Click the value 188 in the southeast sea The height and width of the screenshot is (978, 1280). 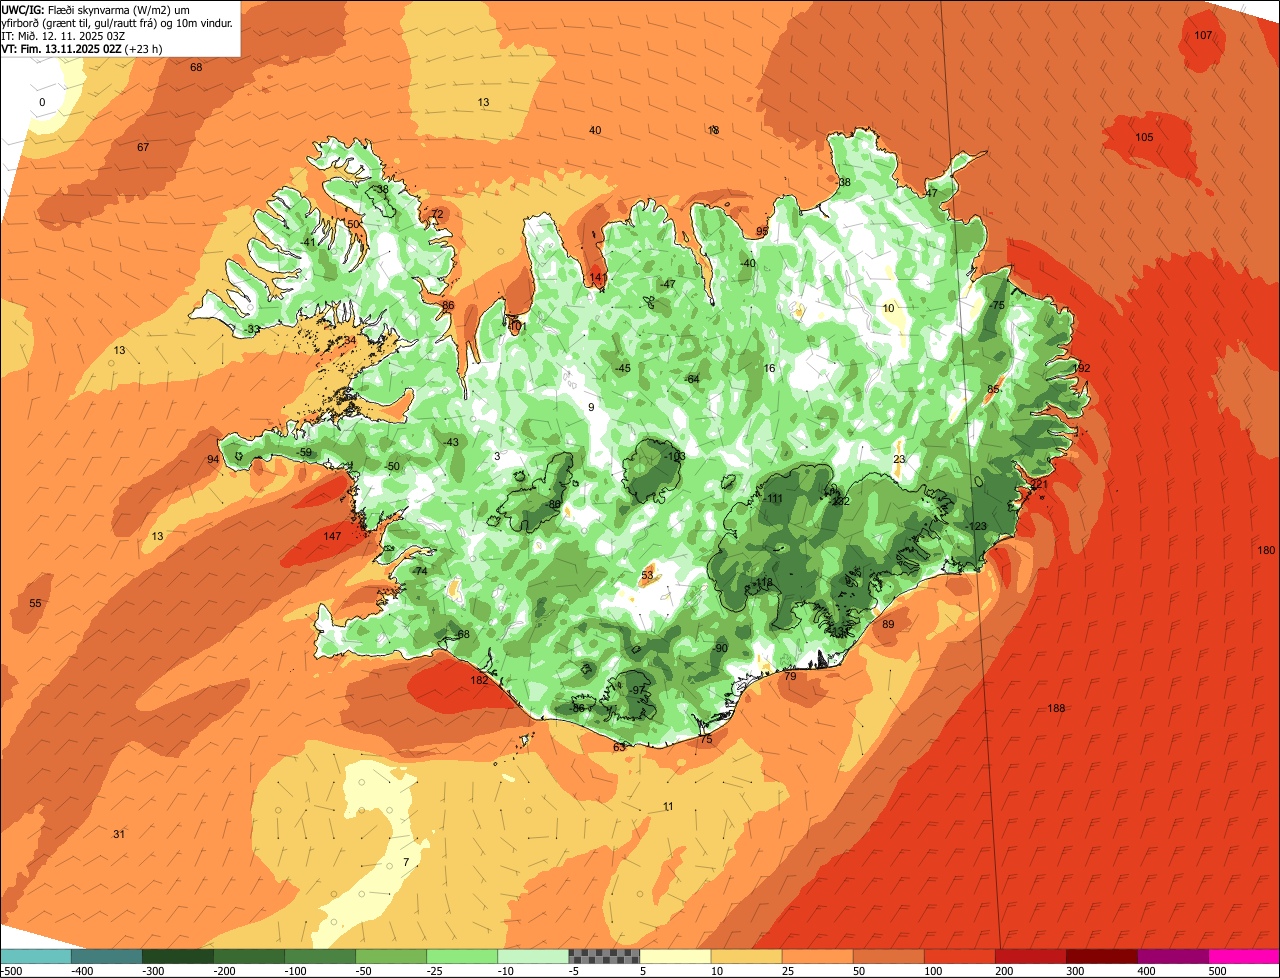coord(1056,708)
